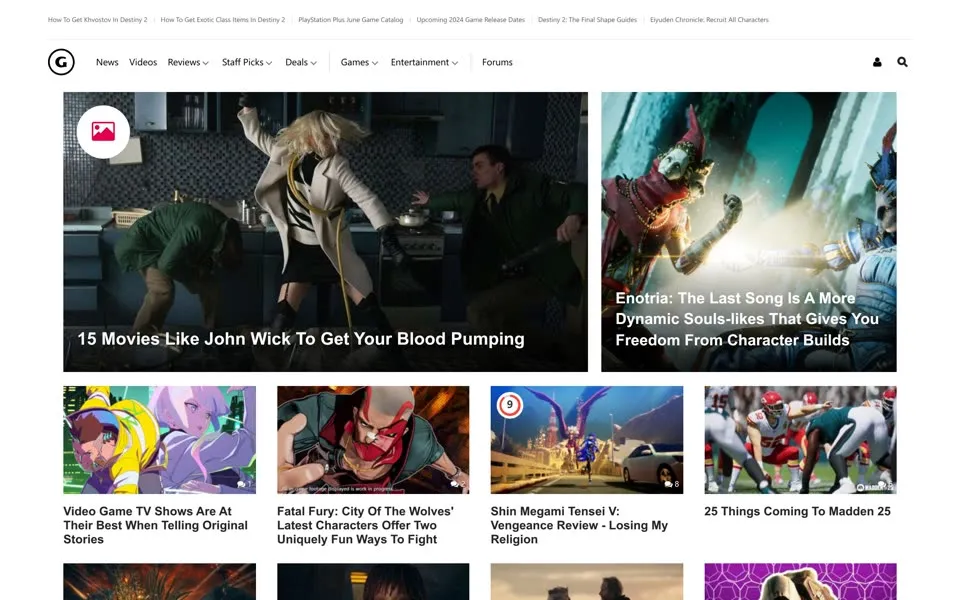Screen dimensions: 960x600
Task: Open How To Get Exotic Class Items link
Action: point(223,20)
